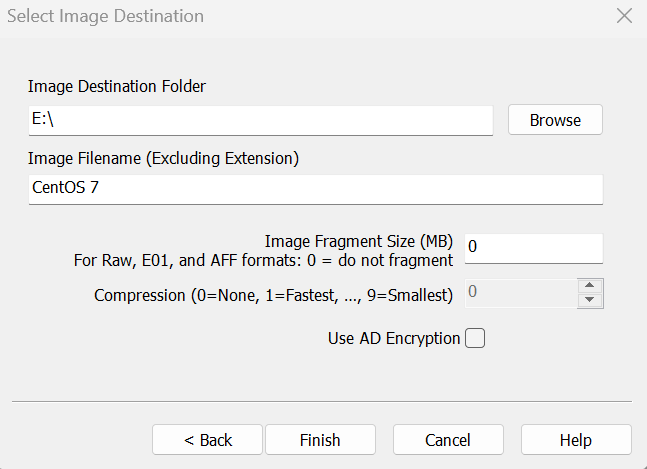Increase compression with the up arrow
The width and height of the screenshot is (647, 469).
[x=590, y=286]
